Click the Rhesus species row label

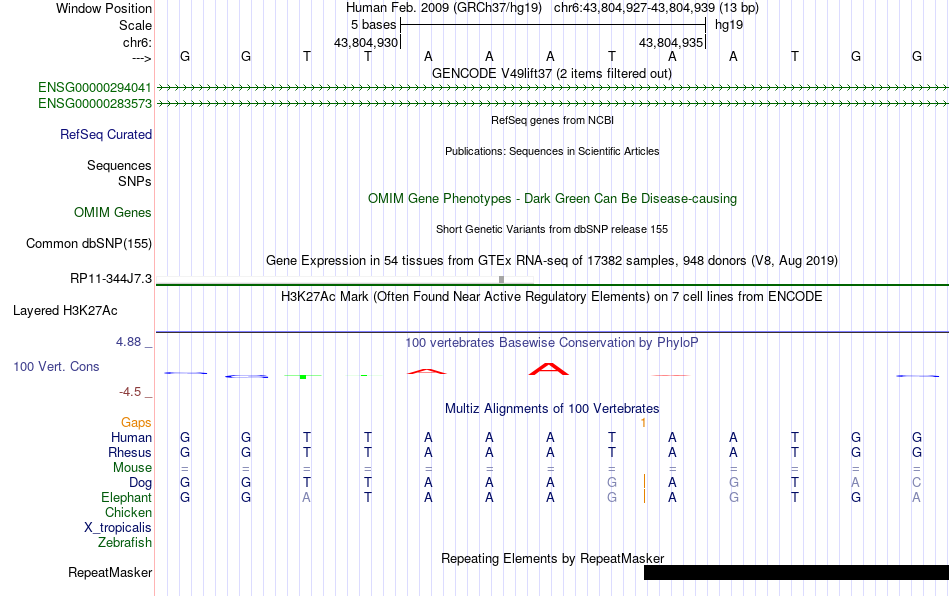click(130, 452)
